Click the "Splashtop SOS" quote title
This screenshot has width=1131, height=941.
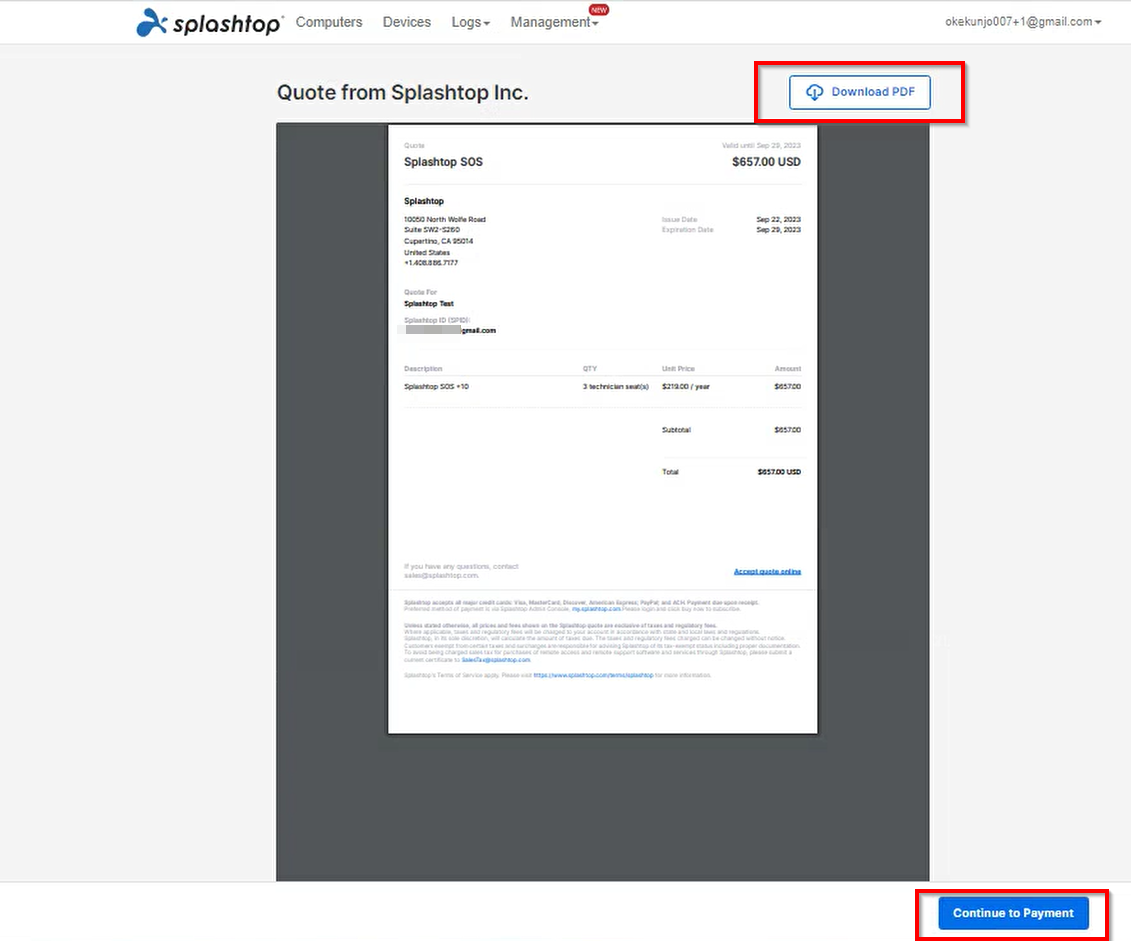click(x=444, y=162)
